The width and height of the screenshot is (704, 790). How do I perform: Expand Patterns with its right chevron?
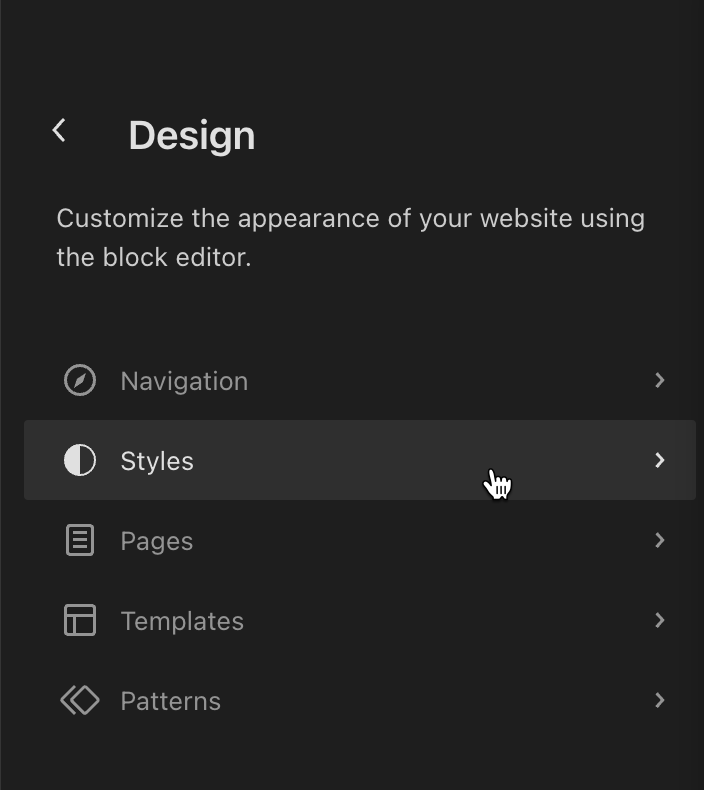pos(659,700)
